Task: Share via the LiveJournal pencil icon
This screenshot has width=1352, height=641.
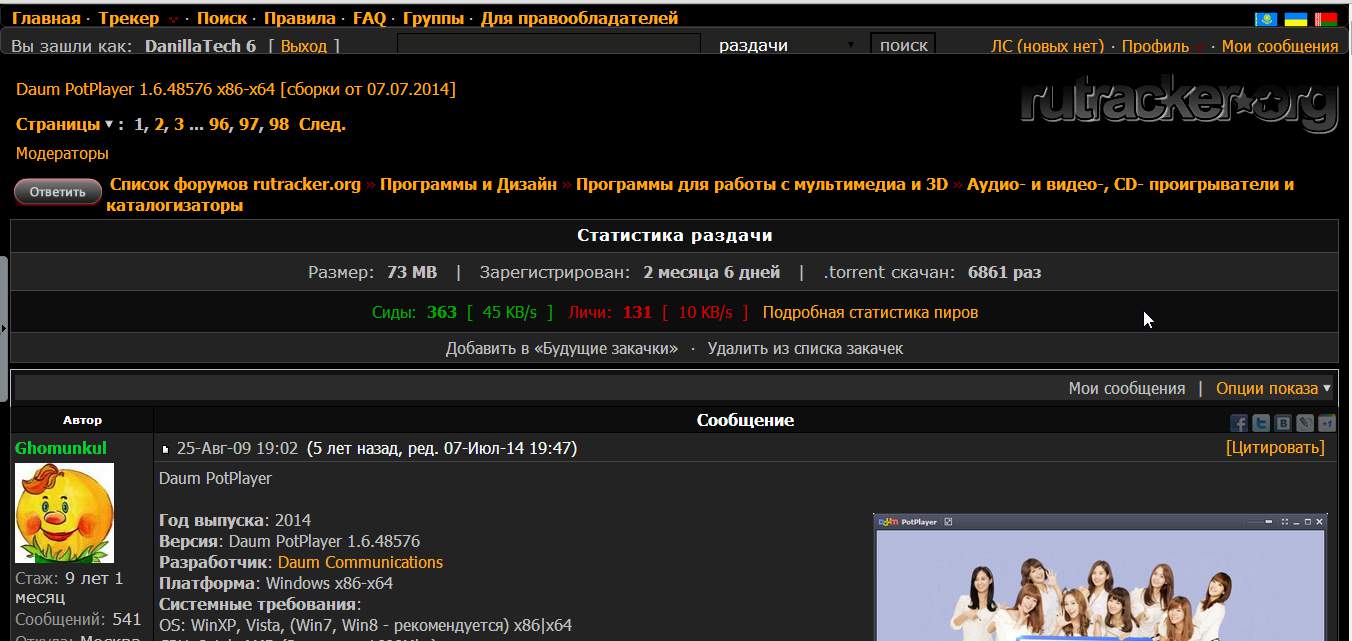Action: click(1305, 423)
